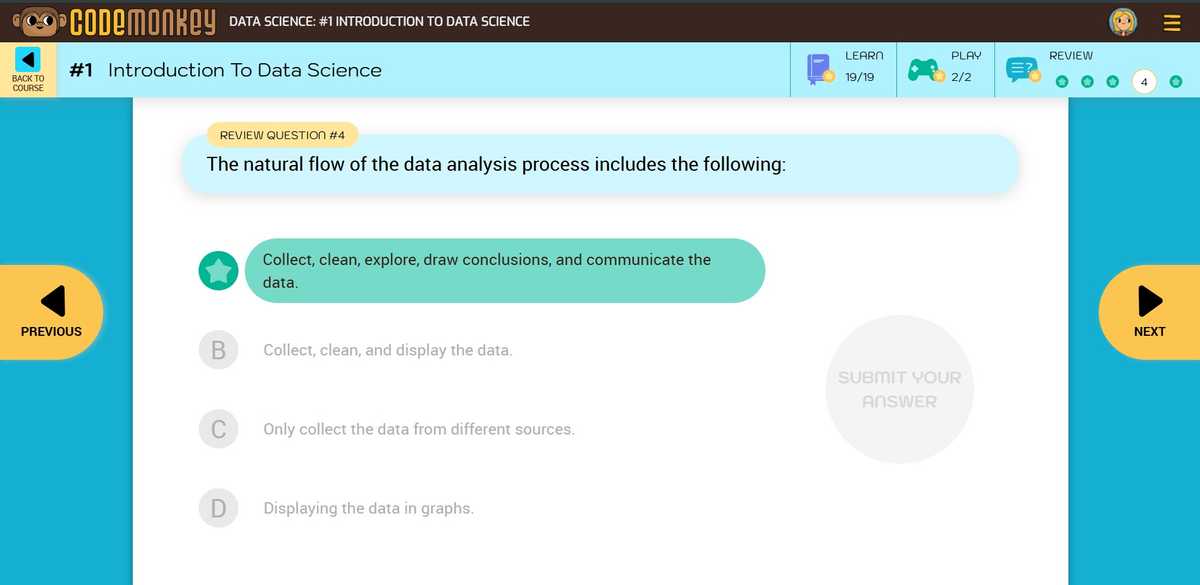The image size is (1200, 585).
Task: Go to third review question star
Action: [1112, 81]
